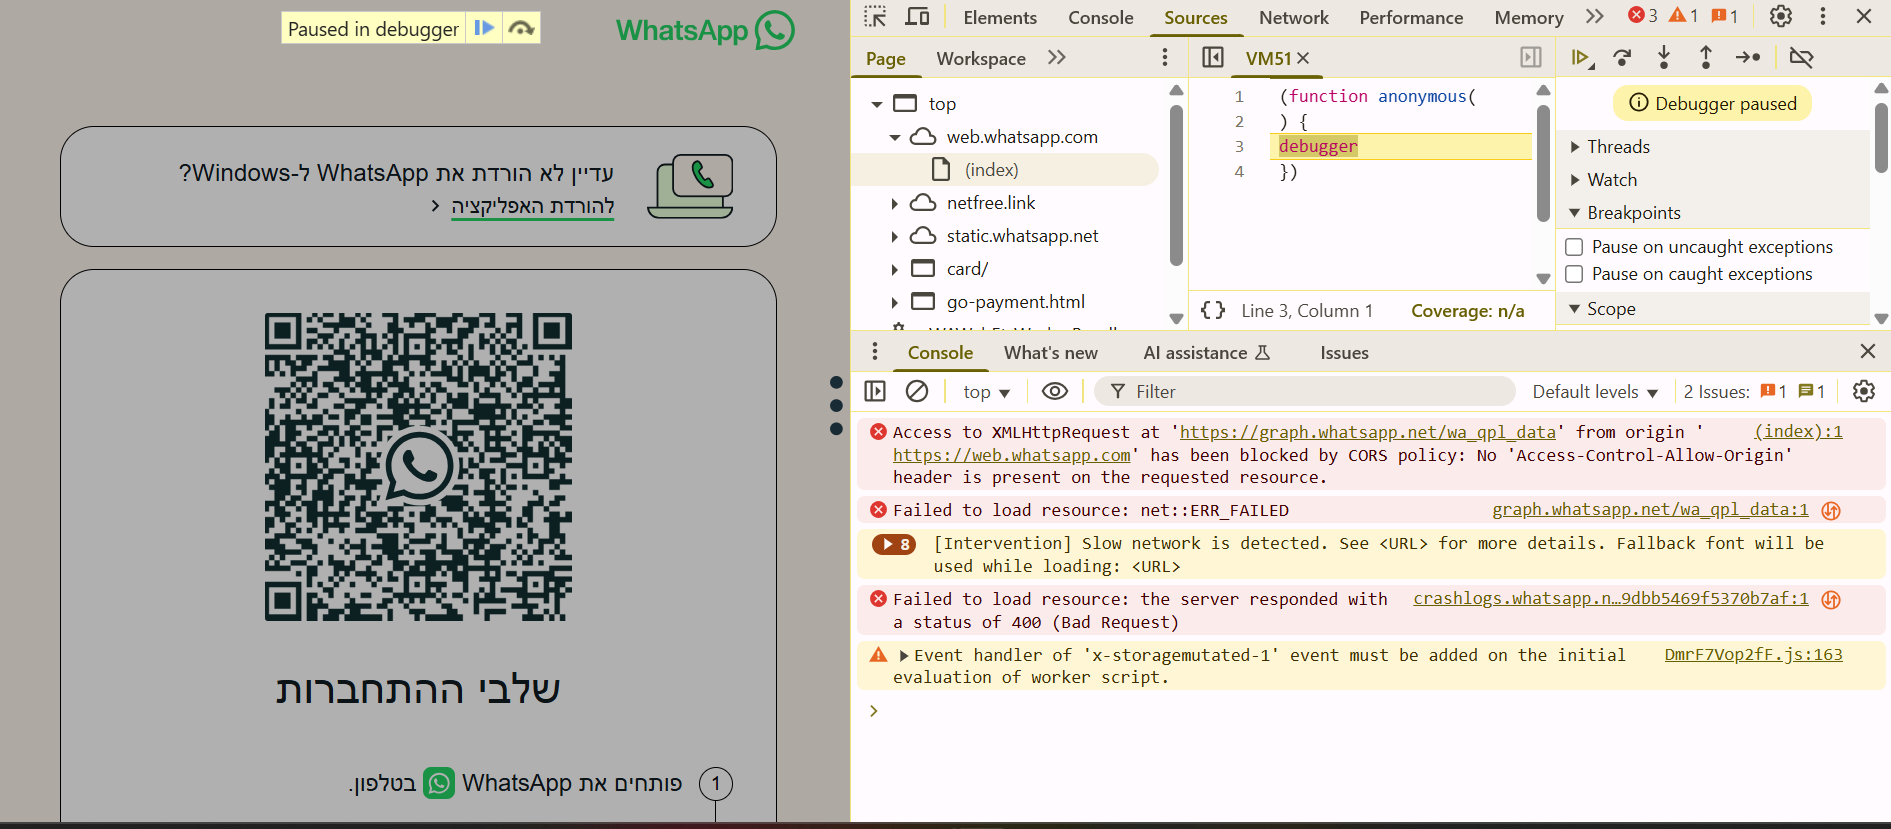The image size is (1891, 829).
Task: Step out of current function
Action: pos(1706,58)
